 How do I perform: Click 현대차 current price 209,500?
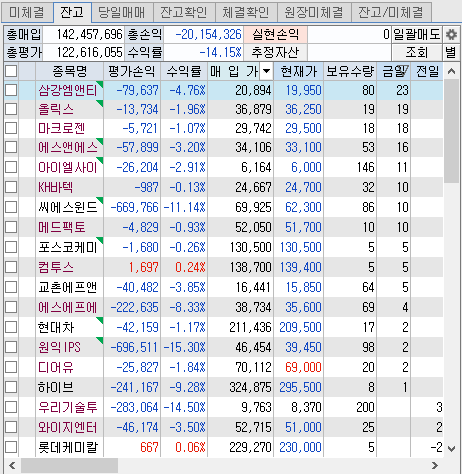[x=300, y=327]
